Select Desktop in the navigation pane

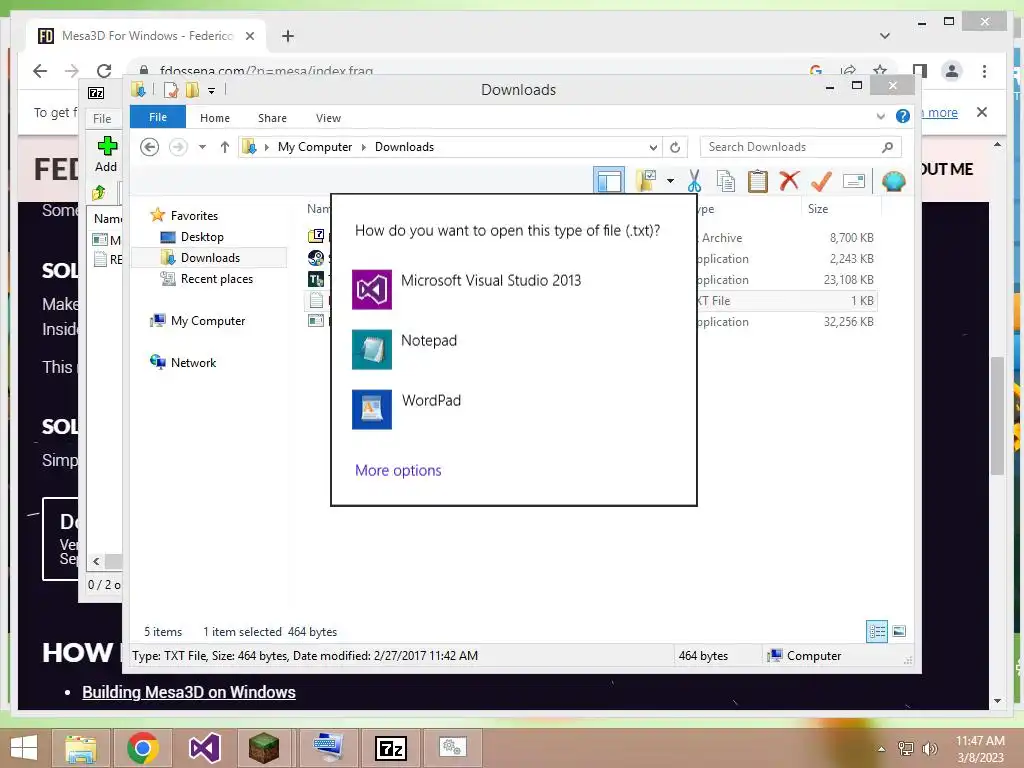click(202, 236)
